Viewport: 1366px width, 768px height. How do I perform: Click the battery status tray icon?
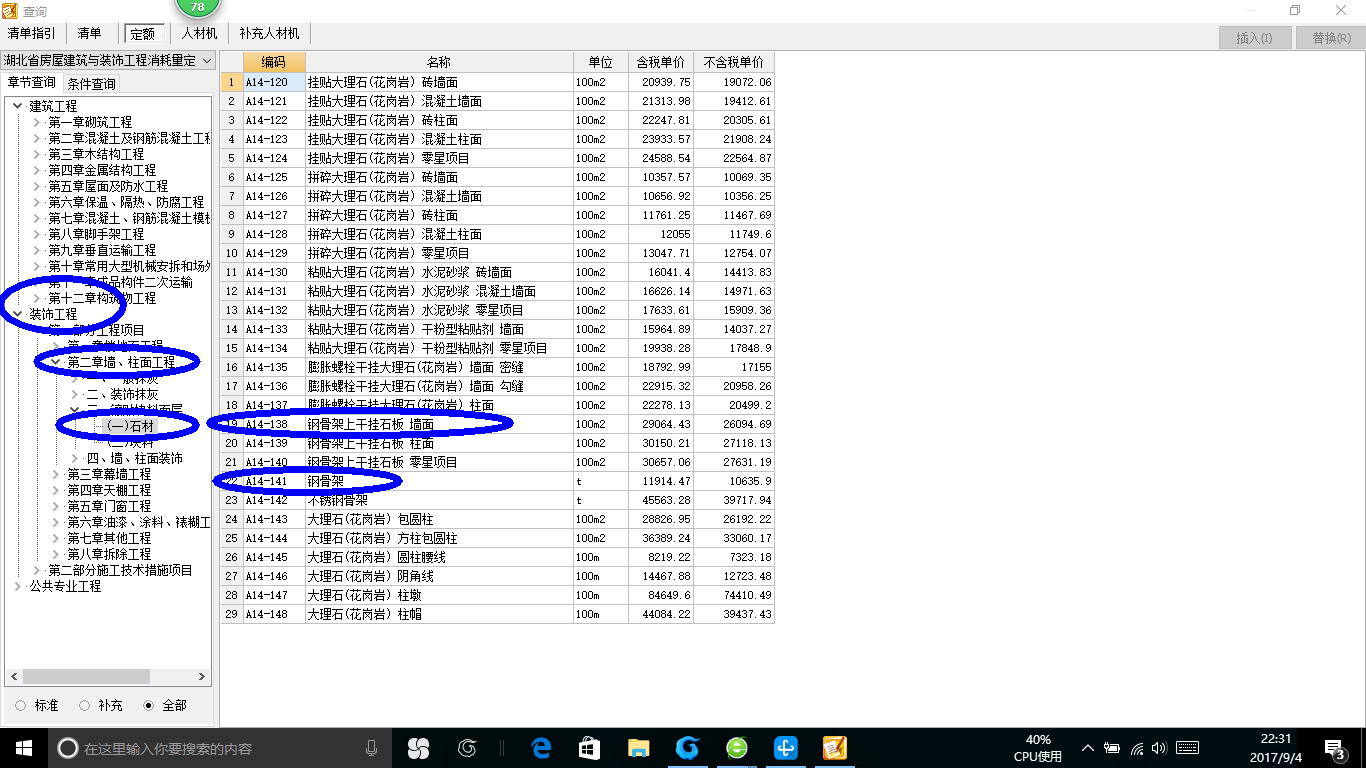click(x=1112, y=748)
